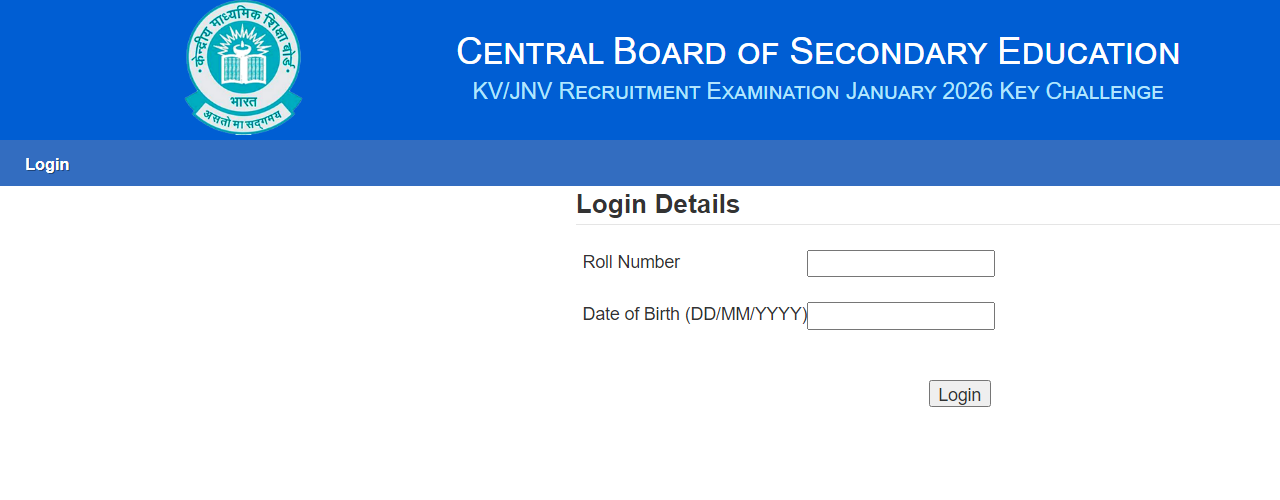This screenshot has width=1280, height=500.
Task: Click the Login Details heading
Action: pos(658,205)
